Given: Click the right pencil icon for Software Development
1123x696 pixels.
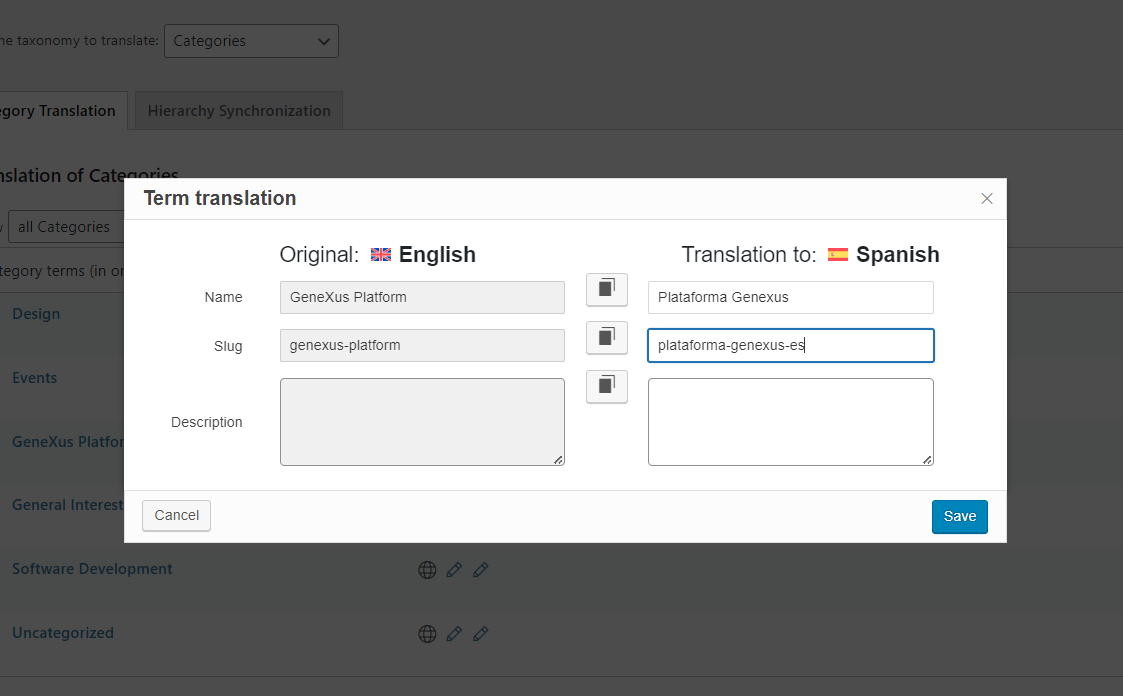Looking at the screenshot, I should pyautogui.click(x=481, y=570).
